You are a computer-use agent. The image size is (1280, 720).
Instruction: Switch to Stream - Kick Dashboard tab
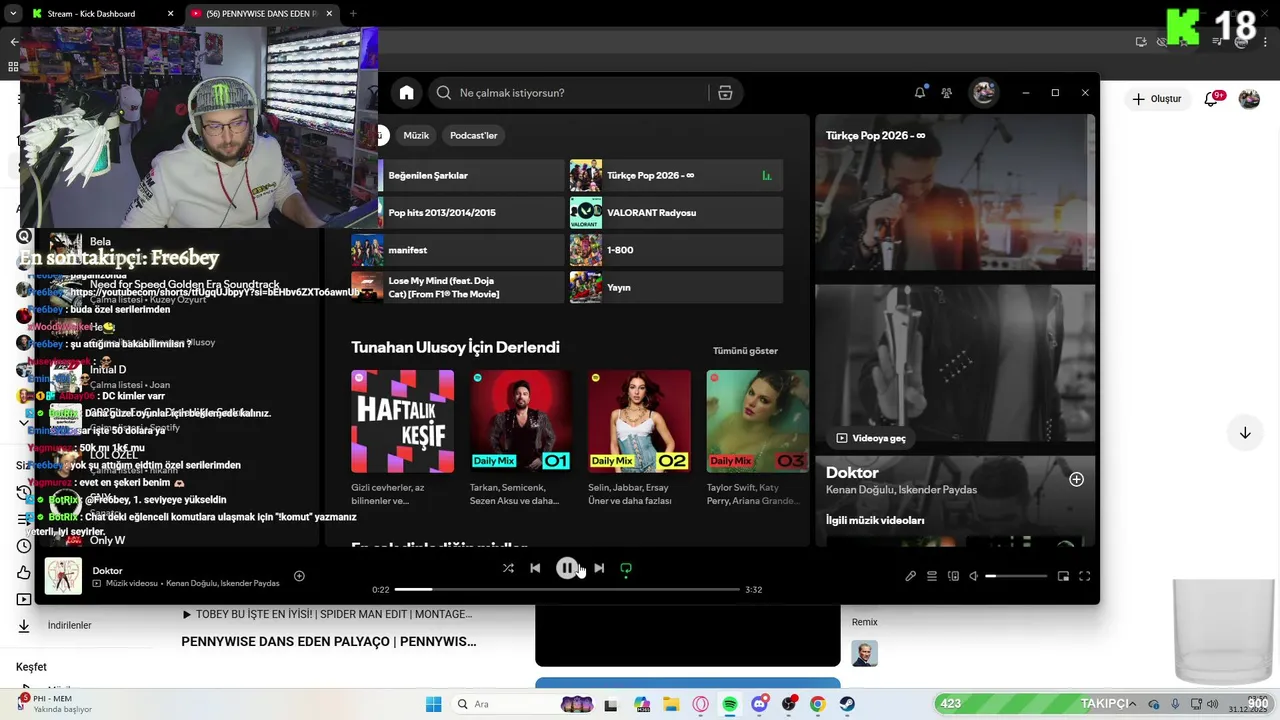102,14
